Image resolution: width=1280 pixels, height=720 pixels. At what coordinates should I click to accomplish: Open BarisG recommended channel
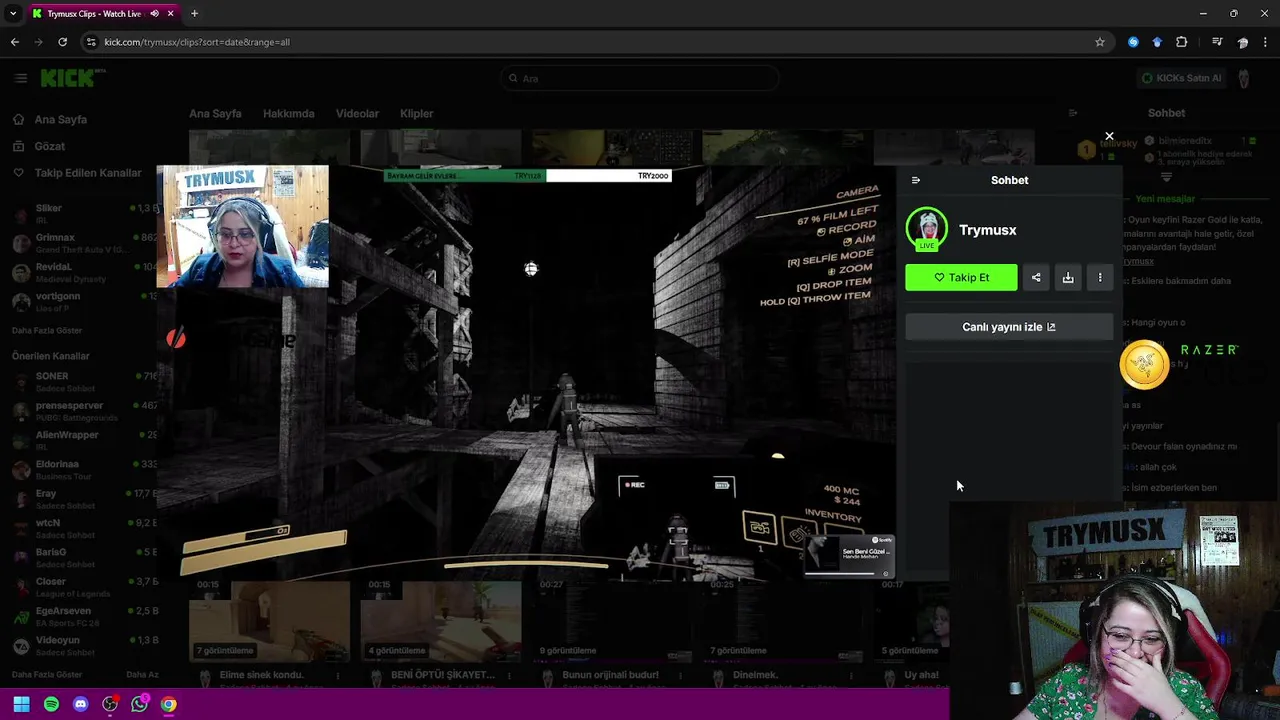[x=85, y=557]
